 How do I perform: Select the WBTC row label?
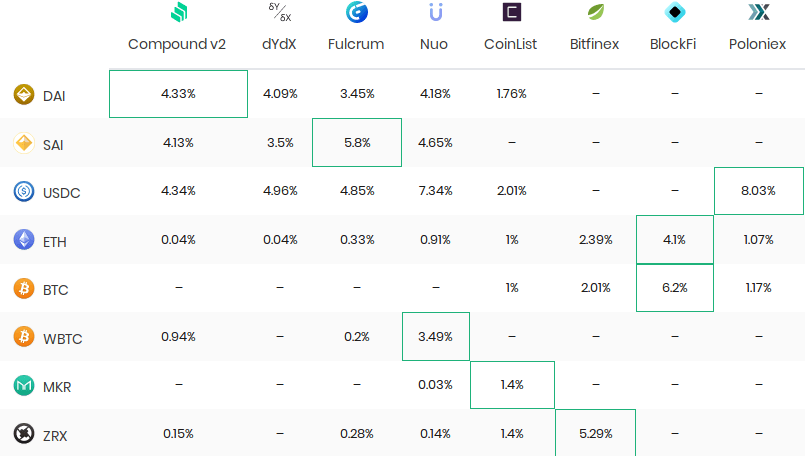click(x=62, y=338)
